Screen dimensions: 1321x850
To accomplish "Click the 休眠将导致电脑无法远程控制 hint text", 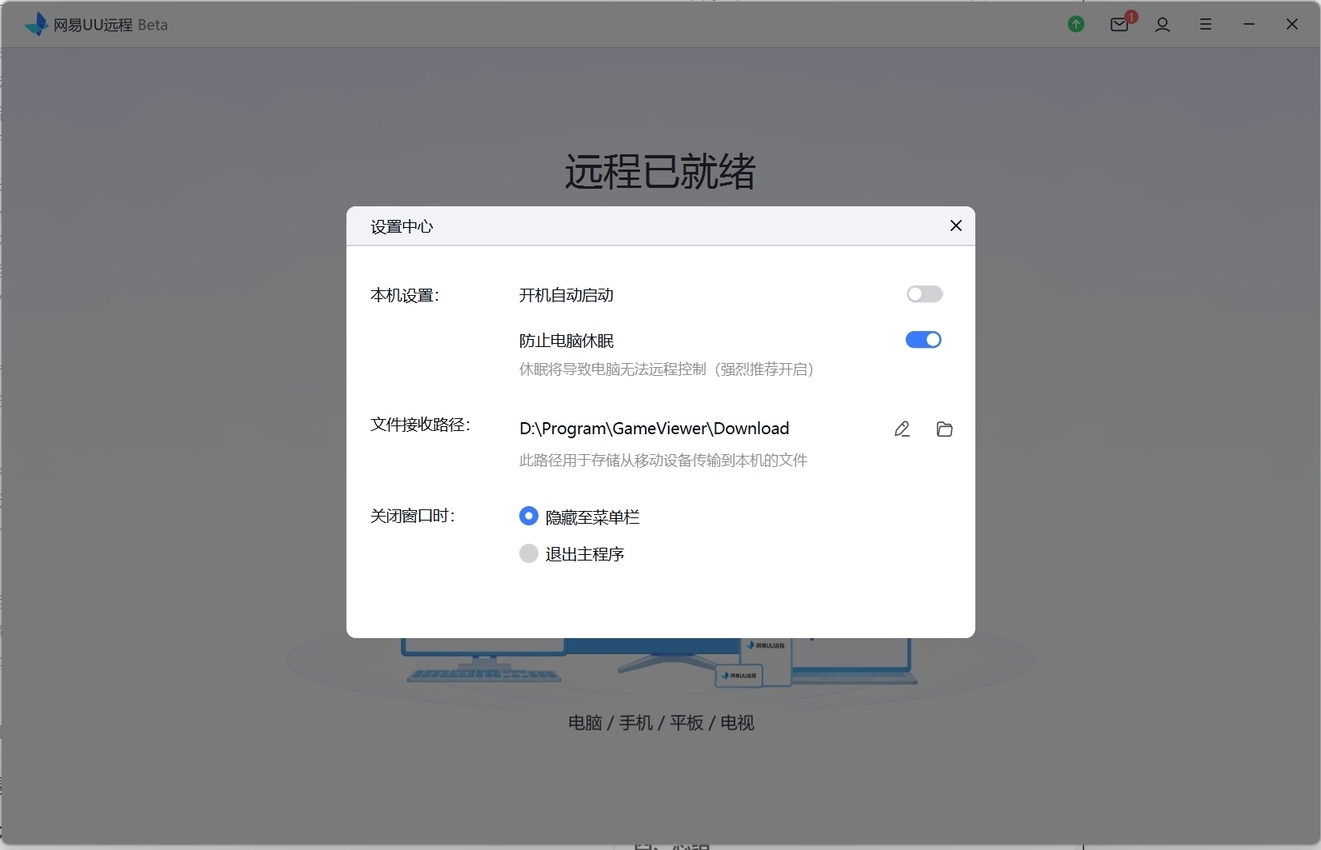I will pos(666,369).
